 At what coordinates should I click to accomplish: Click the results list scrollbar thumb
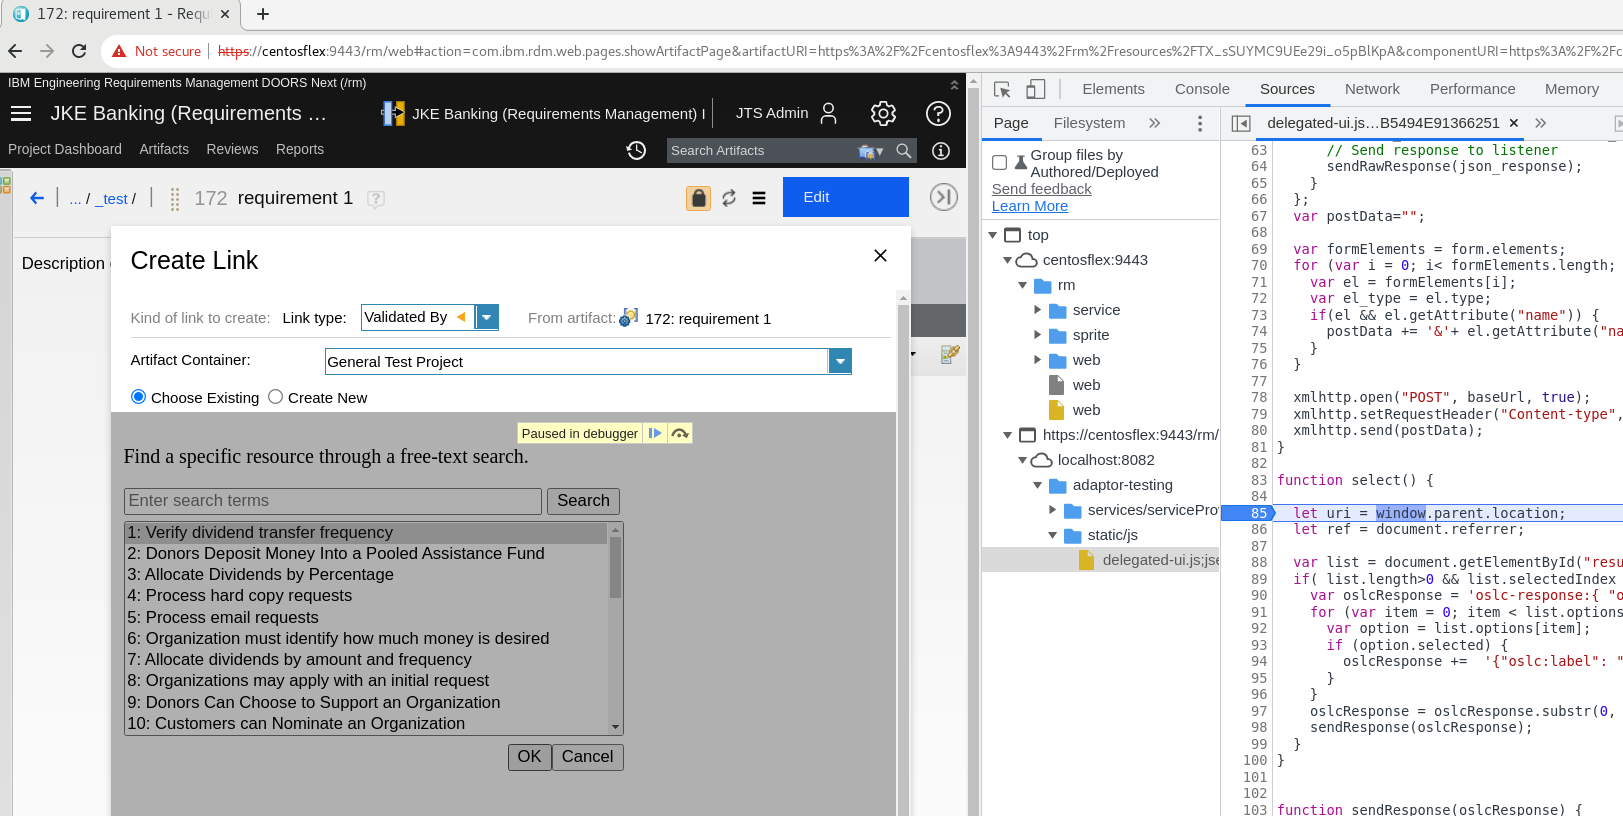click(615, 567)
